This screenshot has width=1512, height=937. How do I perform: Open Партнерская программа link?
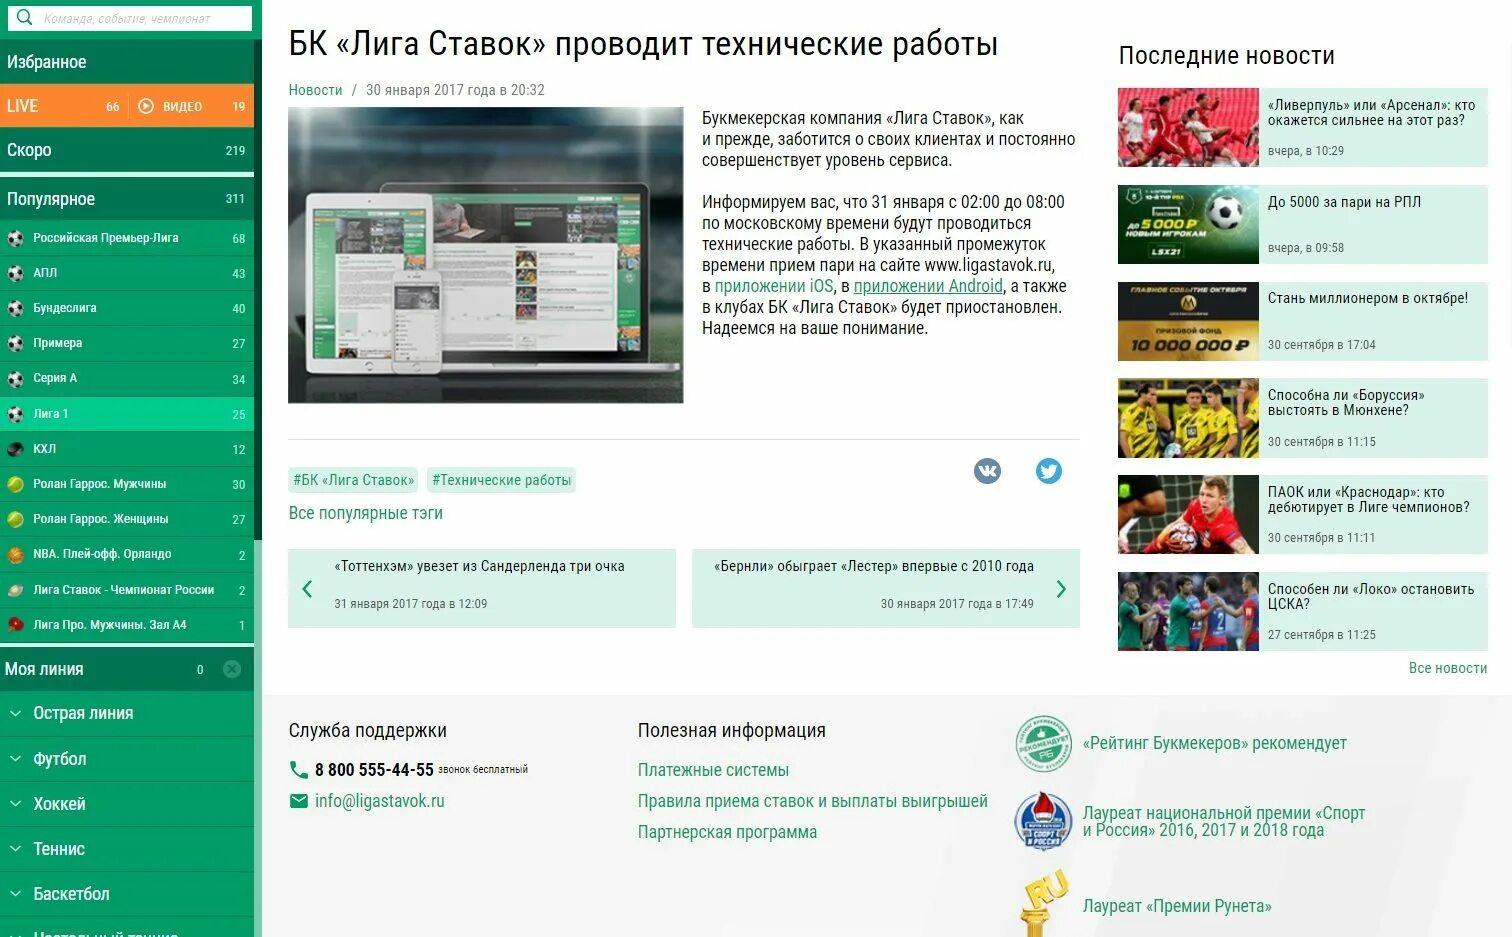727,832
